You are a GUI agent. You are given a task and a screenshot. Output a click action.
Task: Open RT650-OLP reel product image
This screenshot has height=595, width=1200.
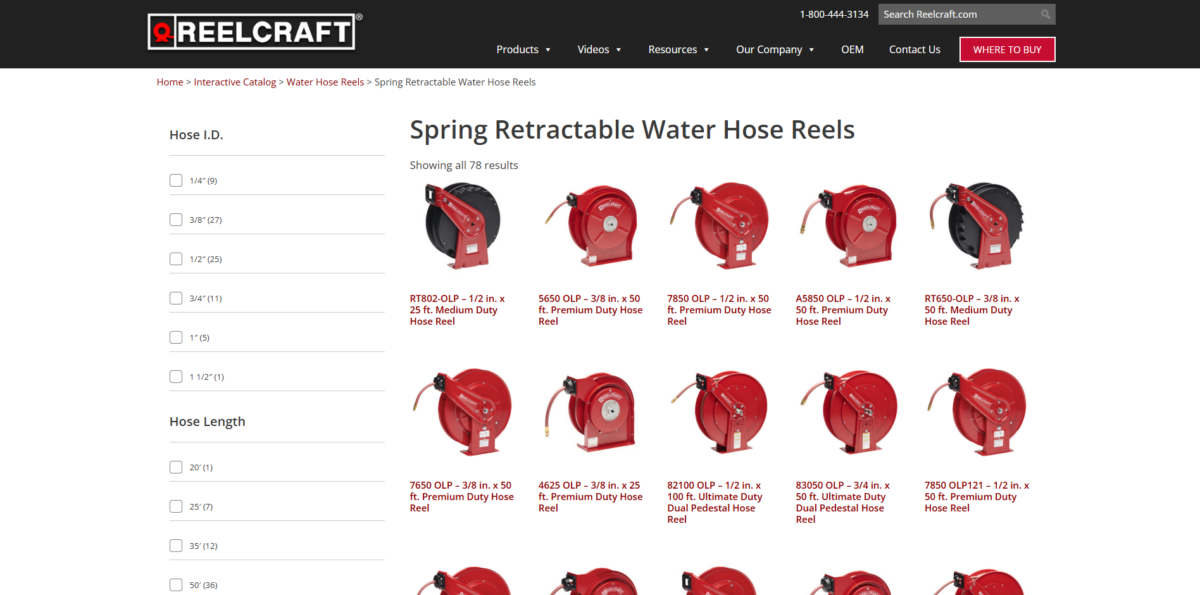coord(977,226)
